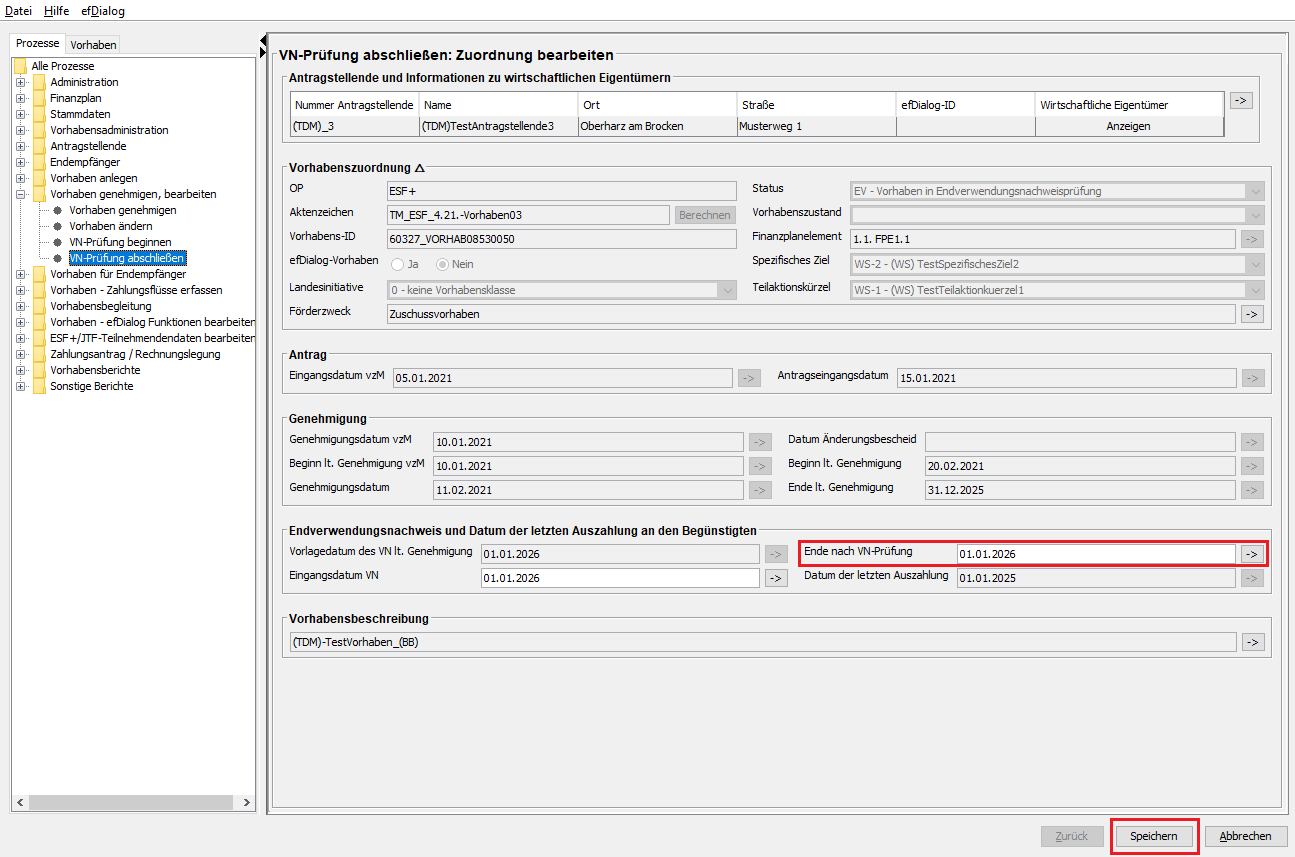The height and width of the screenshot is (857, 1295).
Task: Expand the Stammdaten tree node
Action: [x=20, y=114]
